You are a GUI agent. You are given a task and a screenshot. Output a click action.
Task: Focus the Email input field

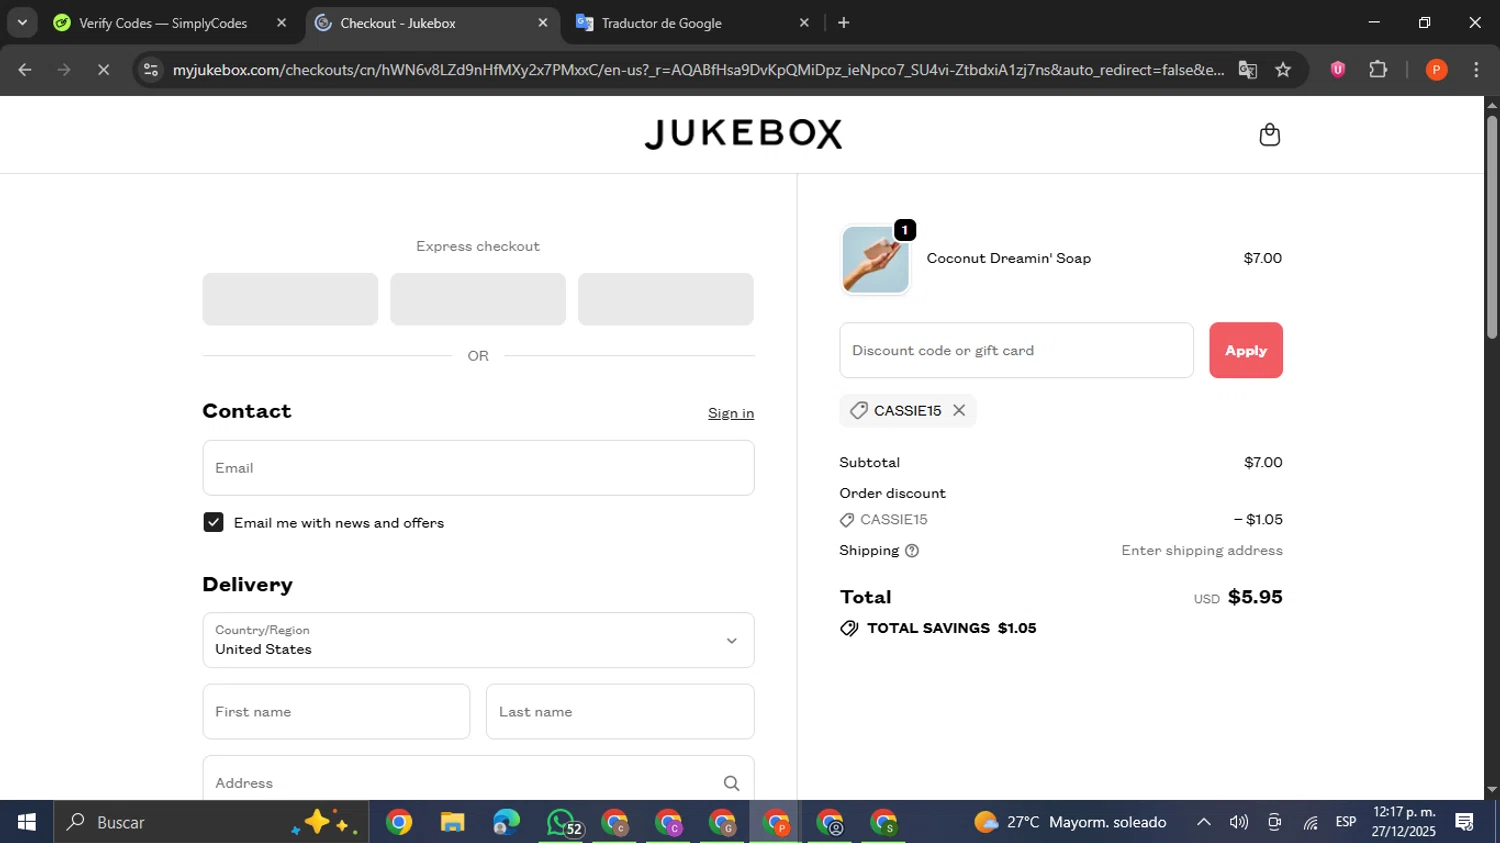tap(478, 468)
